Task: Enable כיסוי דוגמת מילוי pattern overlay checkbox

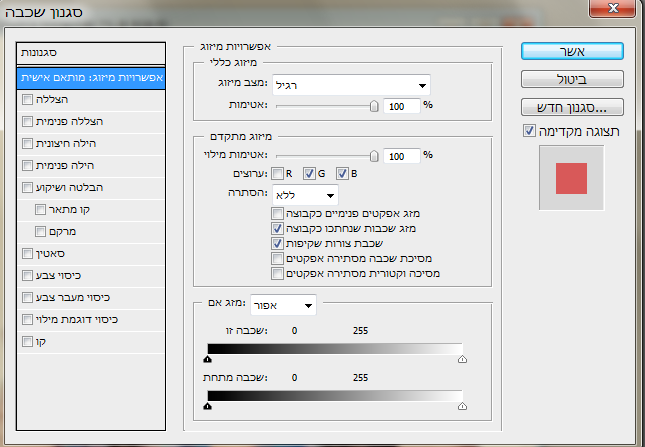Action: (27, 320)
